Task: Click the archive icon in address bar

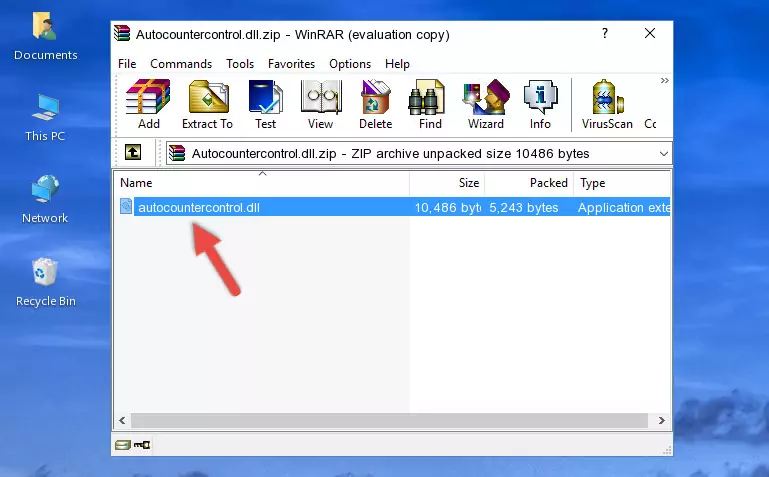Action: point(177,153)
